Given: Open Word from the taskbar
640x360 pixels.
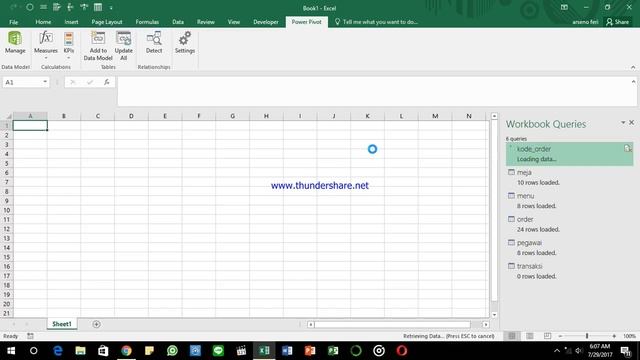Looking at the screenshot, I should (x=287, y=351).
